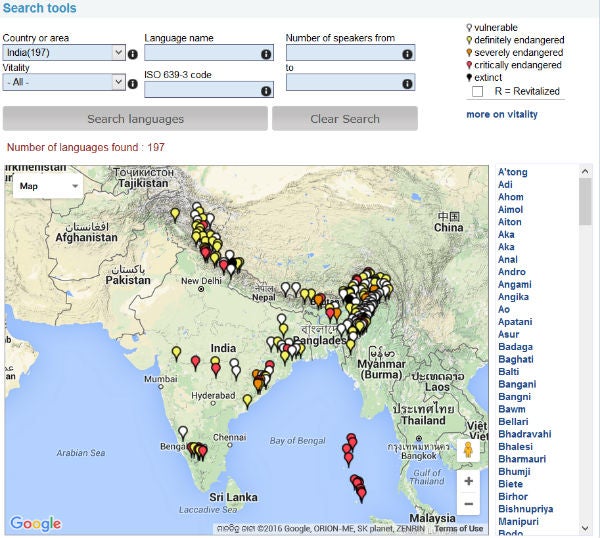Open the Ahom language link
600x538 pixels.
click(x=510, y=197)
